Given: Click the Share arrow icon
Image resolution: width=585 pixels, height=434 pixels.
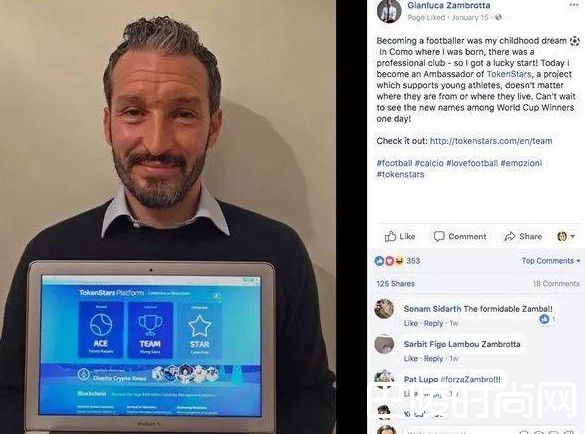Looking at the screenshot, I should (x=509, y=236).
